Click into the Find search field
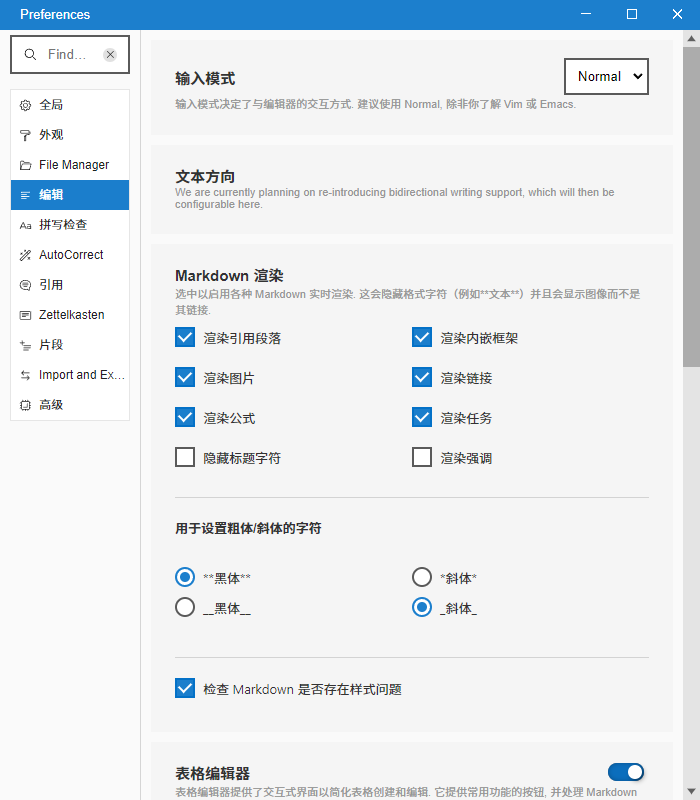 point(69,55)
